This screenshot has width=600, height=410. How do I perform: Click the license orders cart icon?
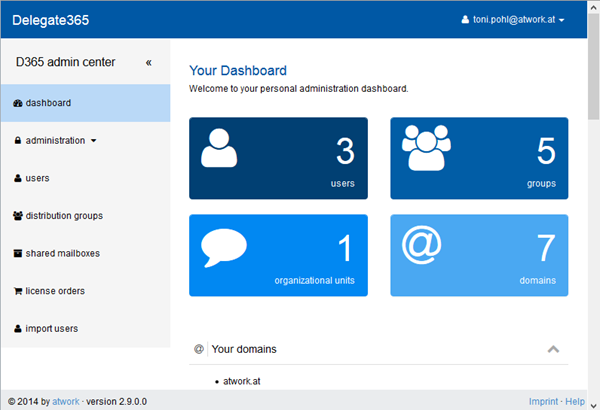click(18, 291)
